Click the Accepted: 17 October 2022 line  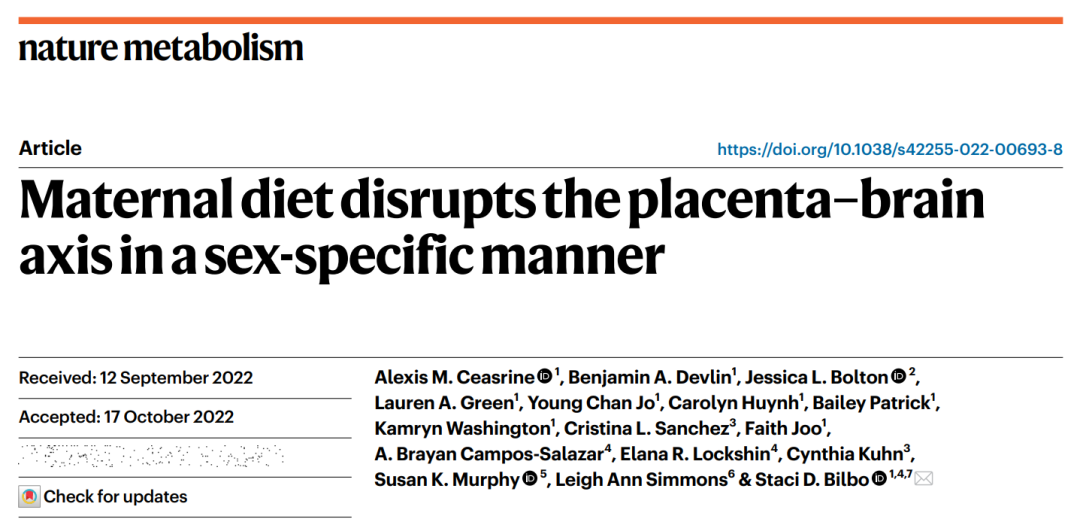(x=126, y=417)
